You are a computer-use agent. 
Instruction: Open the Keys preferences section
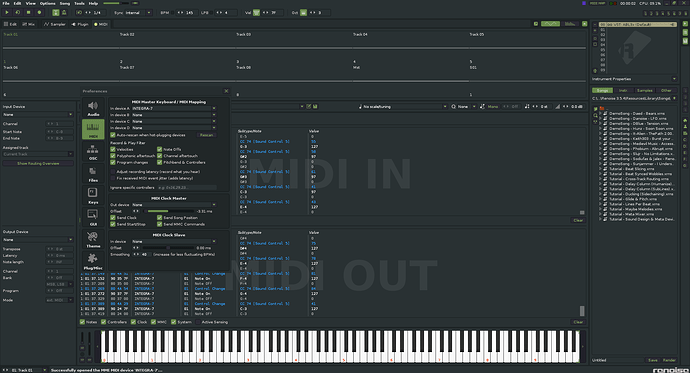pos(93,195)
